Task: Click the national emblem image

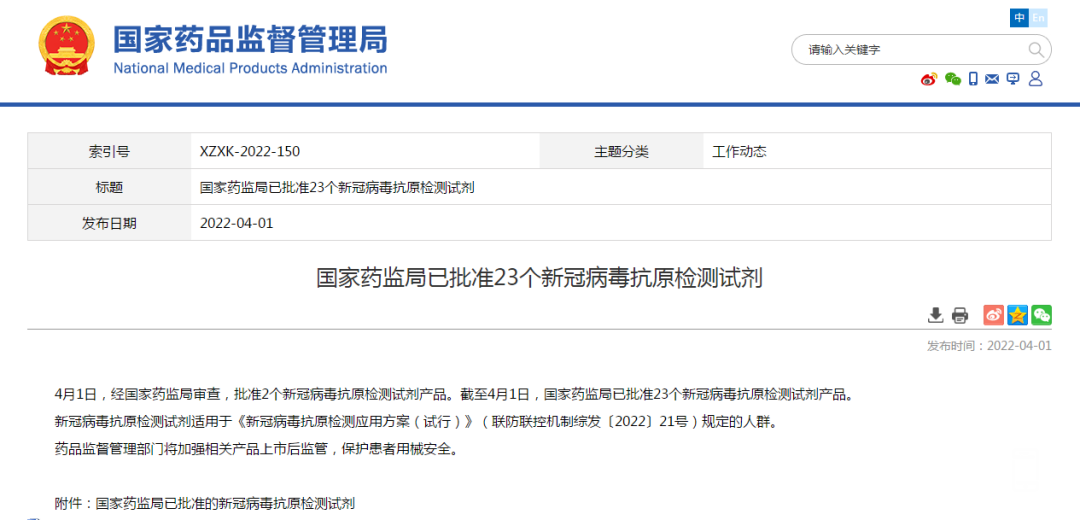Action: pyautogui.click(x=67, y=47)
